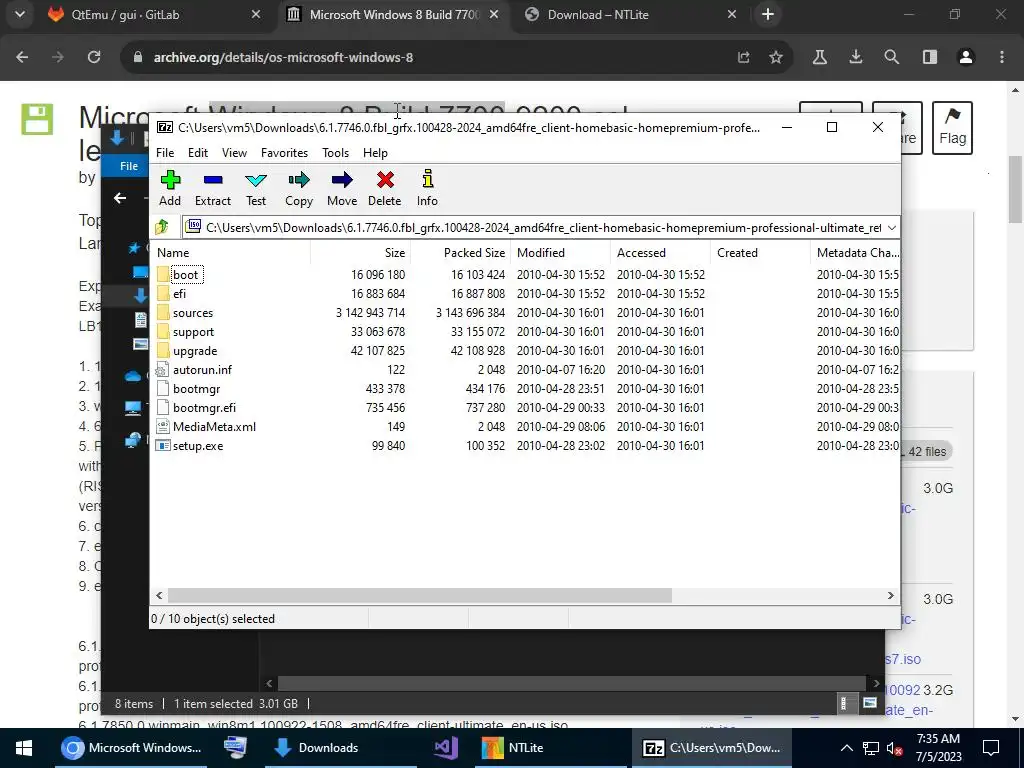Click the muted volume tray icon
The image size is (1024, 768).
tap(895, 748)
